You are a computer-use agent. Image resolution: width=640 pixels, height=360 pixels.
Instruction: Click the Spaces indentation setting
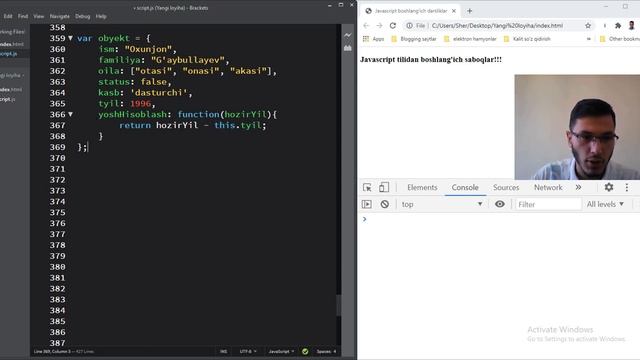[326, 351]
